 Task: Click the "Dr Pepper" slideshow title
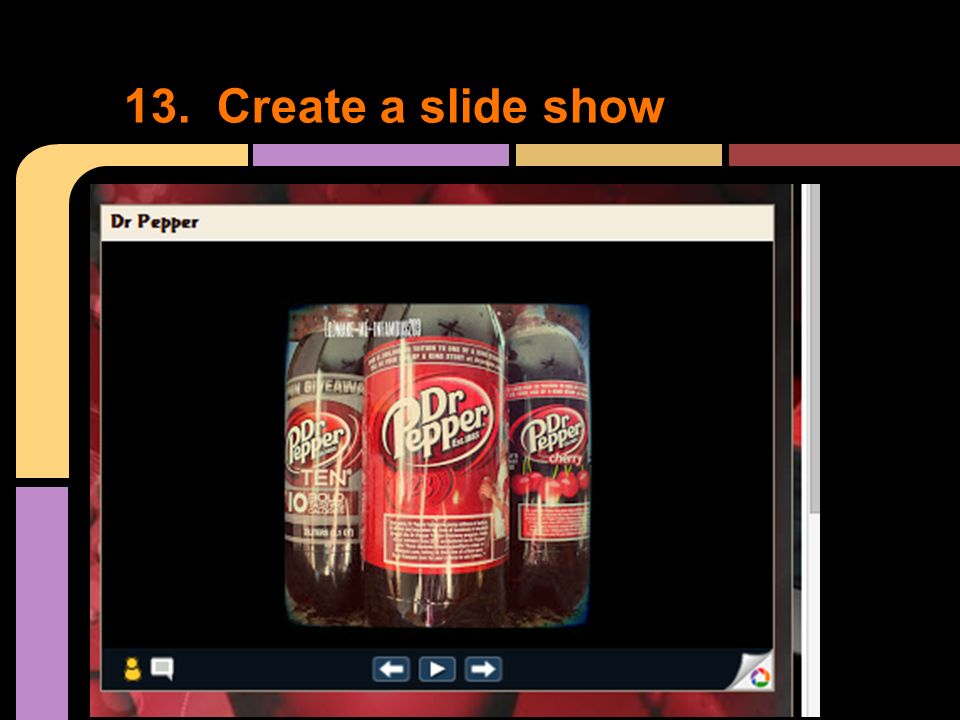click(154, 222)
